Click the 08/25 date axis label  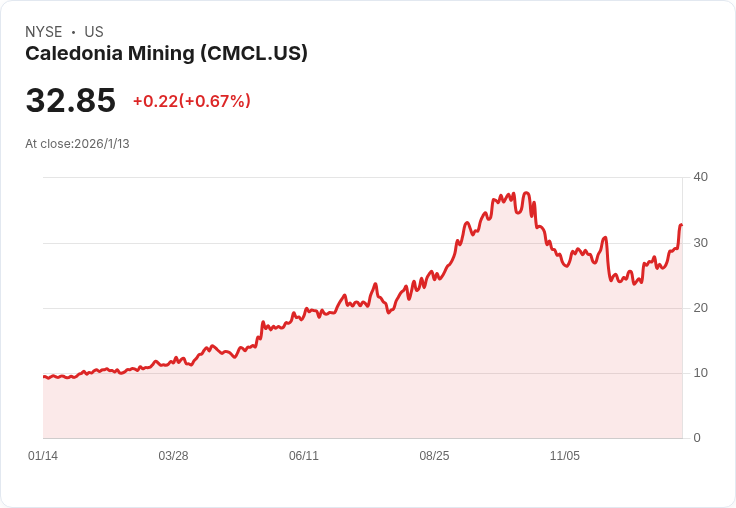(434, 456)
